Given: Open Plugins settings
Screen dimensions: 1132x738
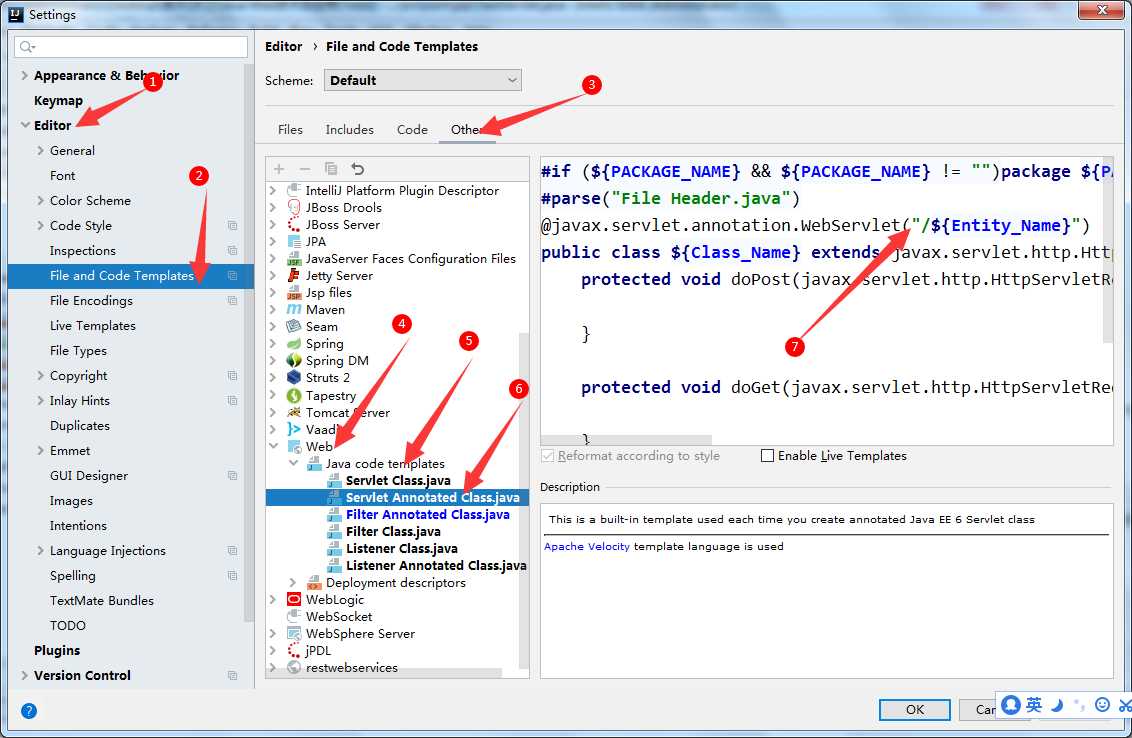Looking at the screenshot, I should point(57,651).
